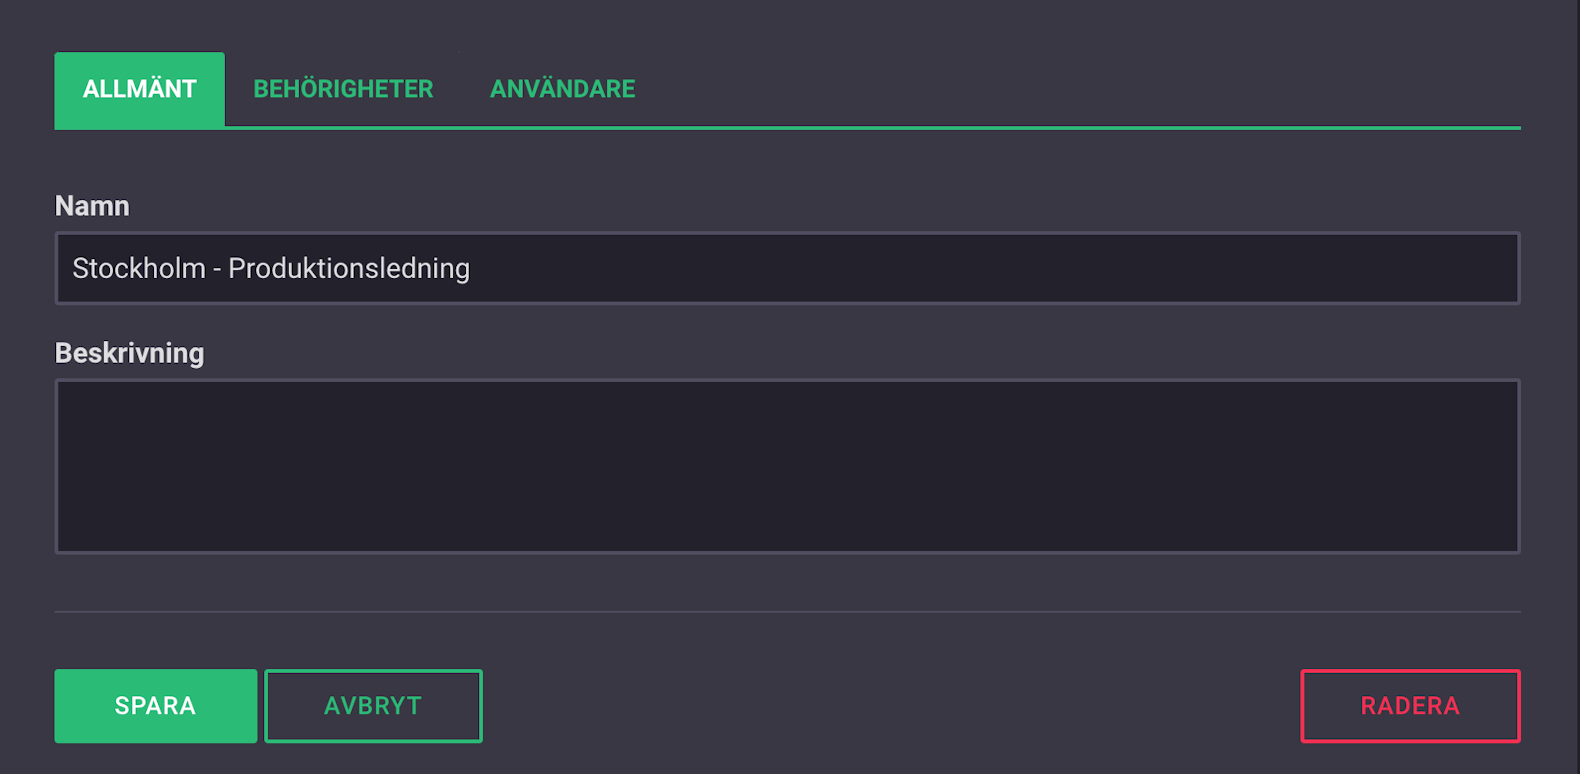
Task: Click the Avbryt button
Action: [373, 706]
